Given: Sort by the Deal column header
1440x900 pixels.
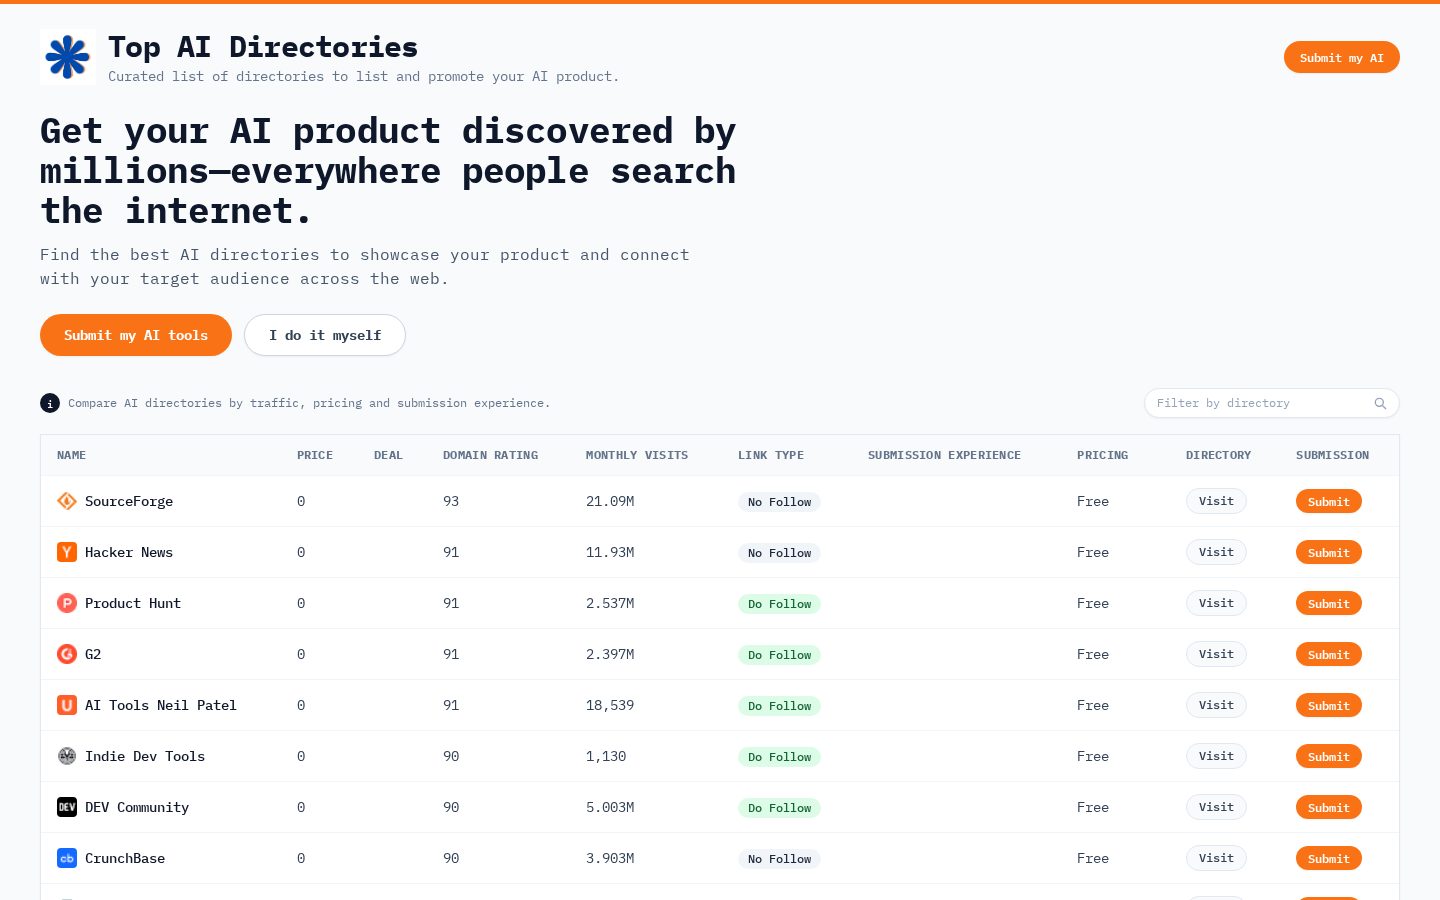Looking at the screenshot, I should pos(388,455).
